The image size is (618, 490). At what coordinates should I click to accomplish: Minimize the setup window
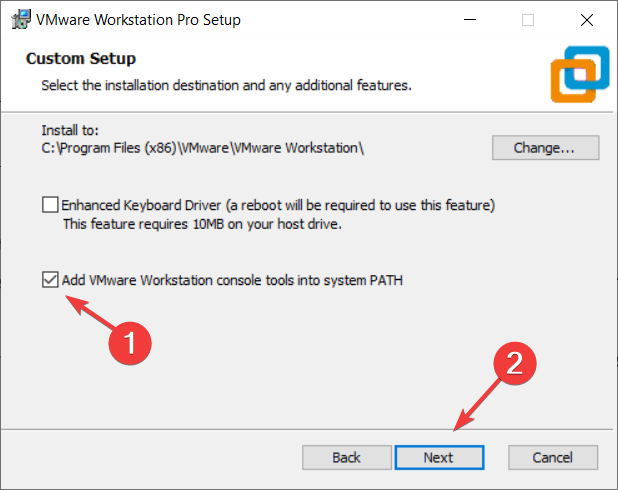point(470,20)
